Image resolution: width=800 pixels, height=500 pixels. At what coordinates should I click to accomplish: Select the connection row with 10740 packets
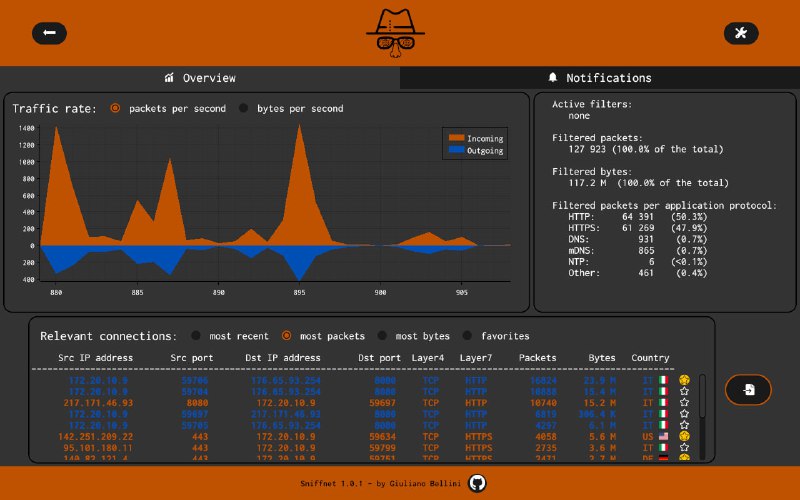[x=350, y=403]
